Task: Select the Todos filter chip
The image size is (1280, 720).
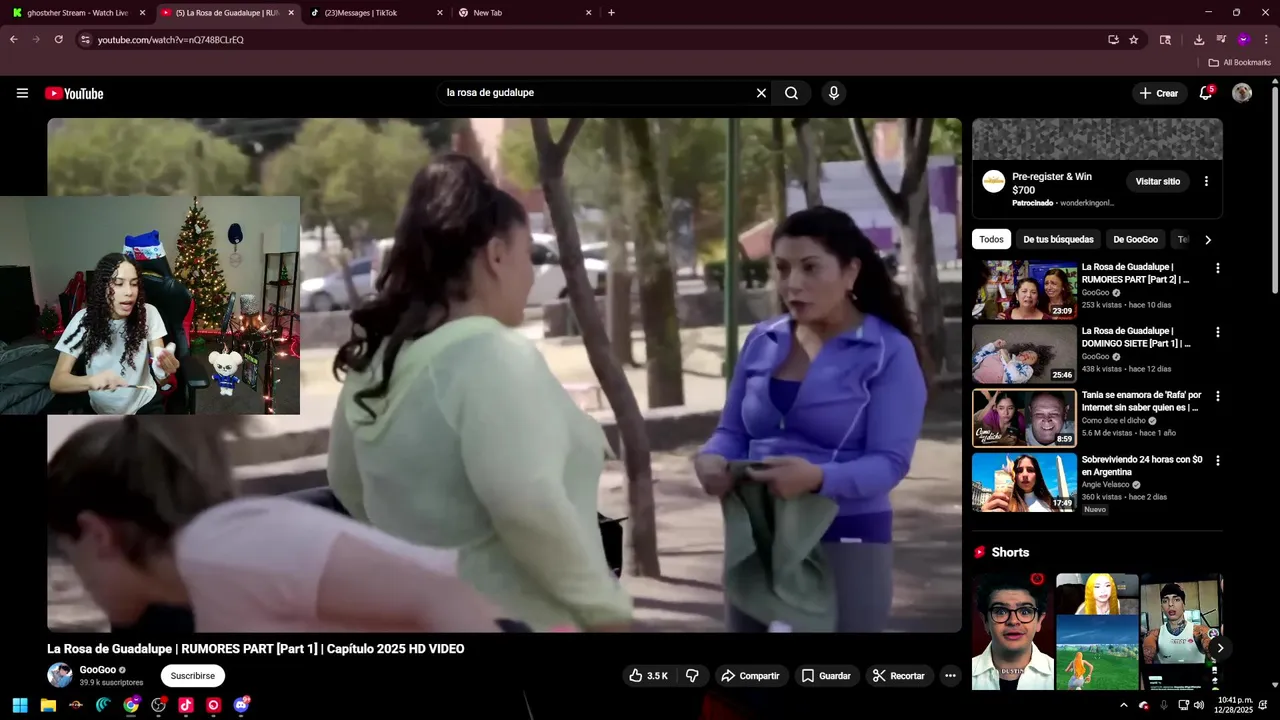Action: 991,240
